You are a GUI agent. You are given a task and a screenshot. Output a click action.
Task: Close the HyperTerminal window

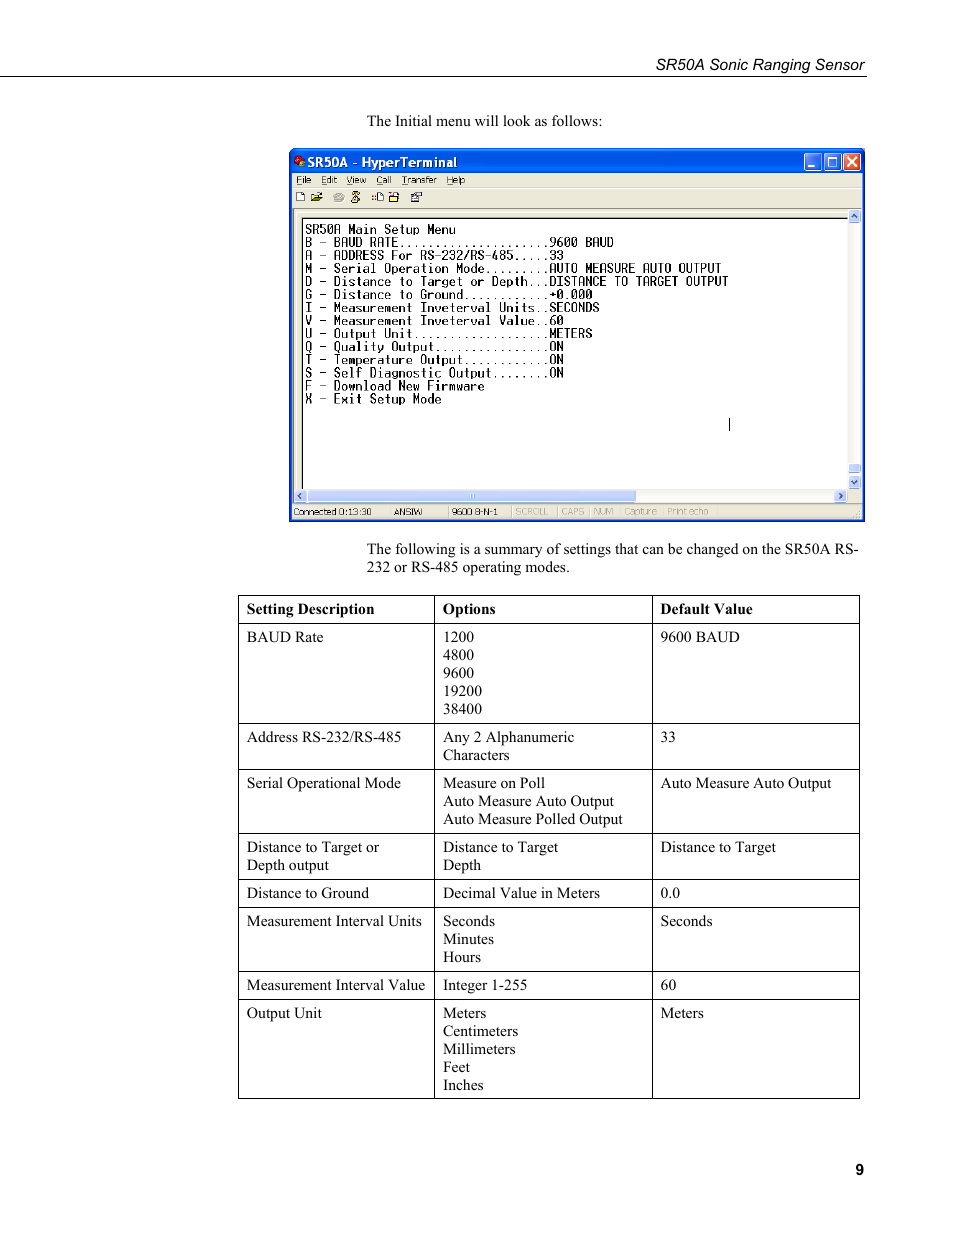coord(851,162)
